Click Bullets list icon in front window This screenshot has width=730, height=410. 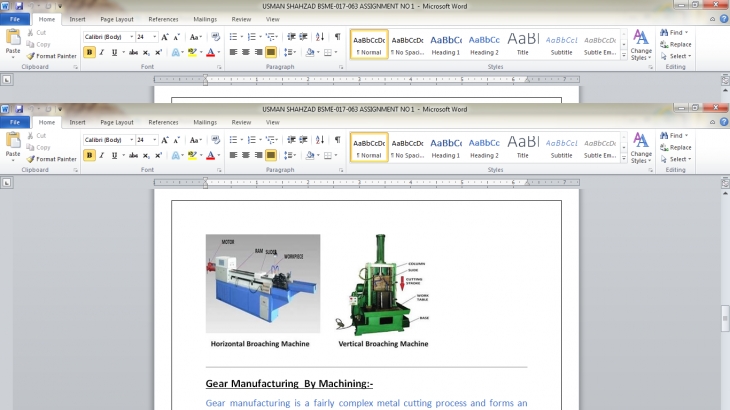point(233,140)
